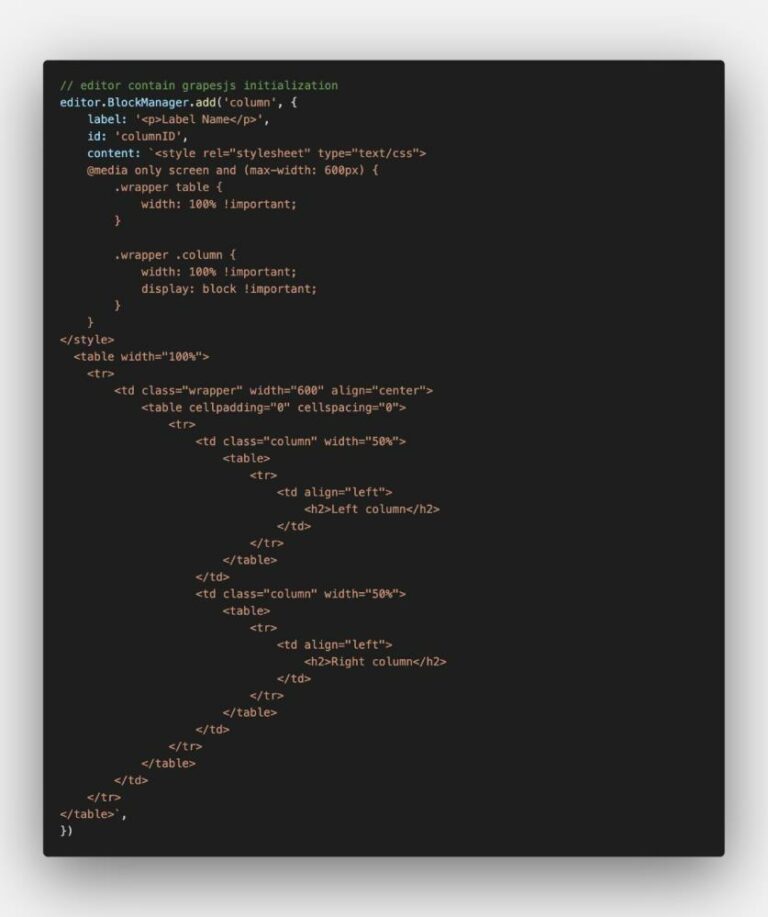
Task: Select the label property line
Action: pyautogui.click(x=178, y=119)
